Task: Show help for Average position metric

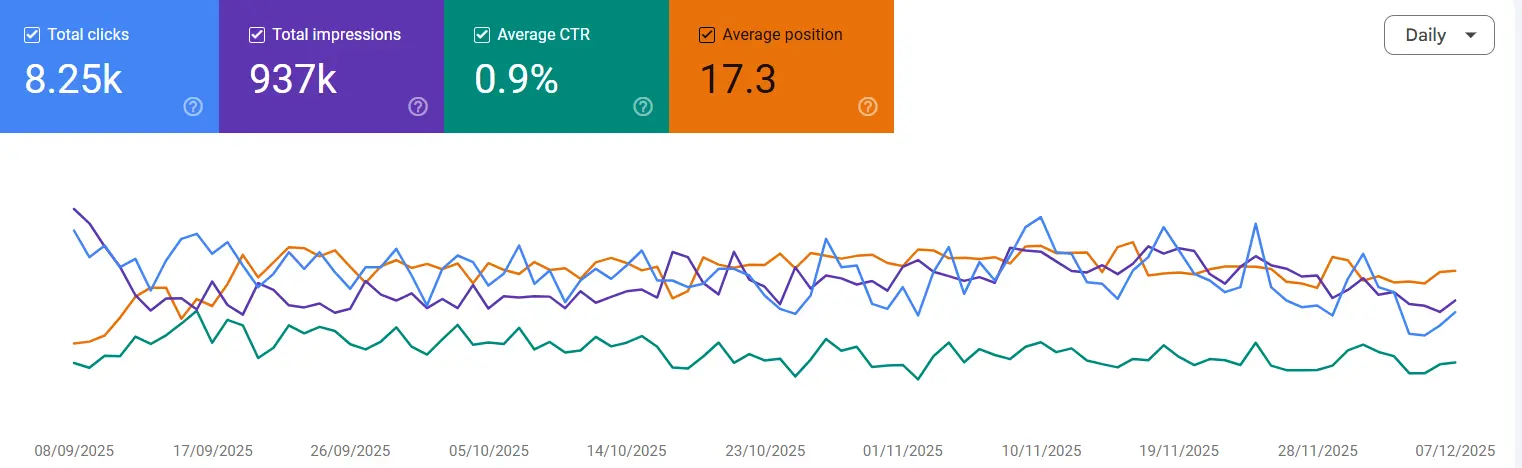Action: click(868, 107)
